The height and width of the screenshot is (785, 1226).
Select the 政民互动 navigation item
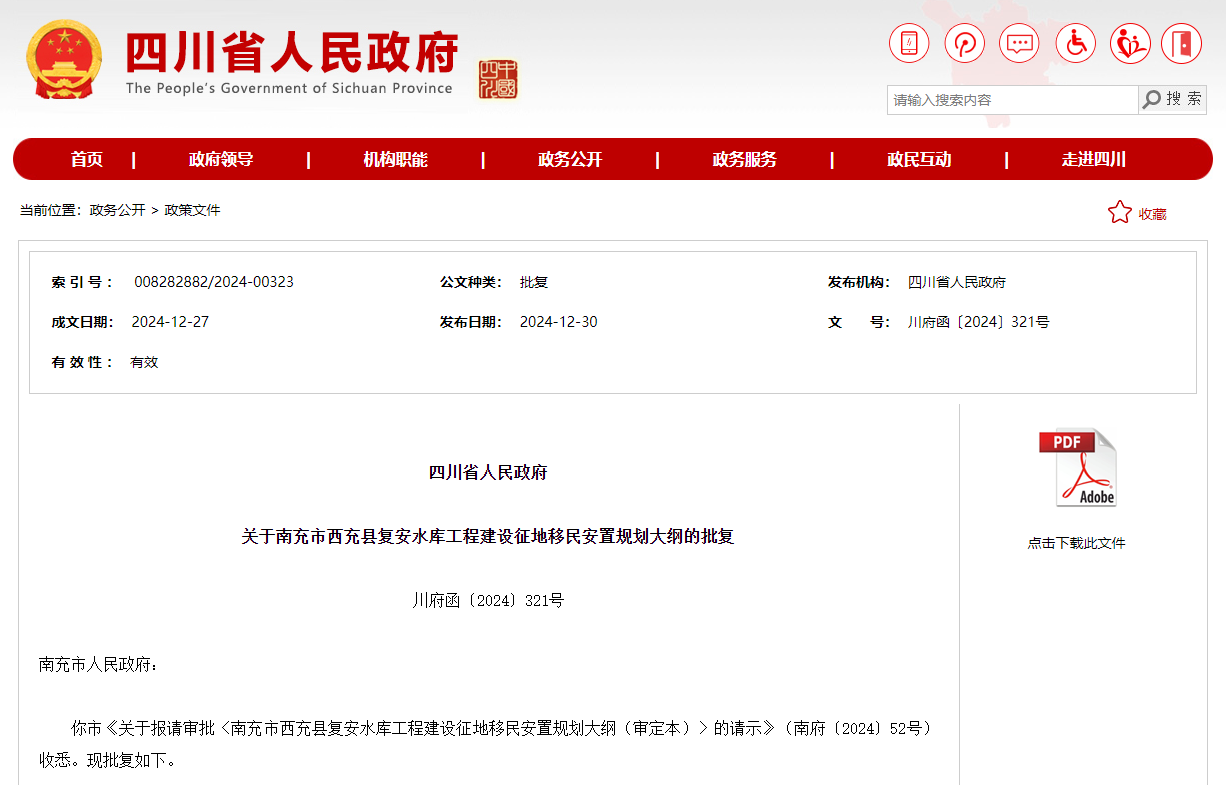coord(919,160)
